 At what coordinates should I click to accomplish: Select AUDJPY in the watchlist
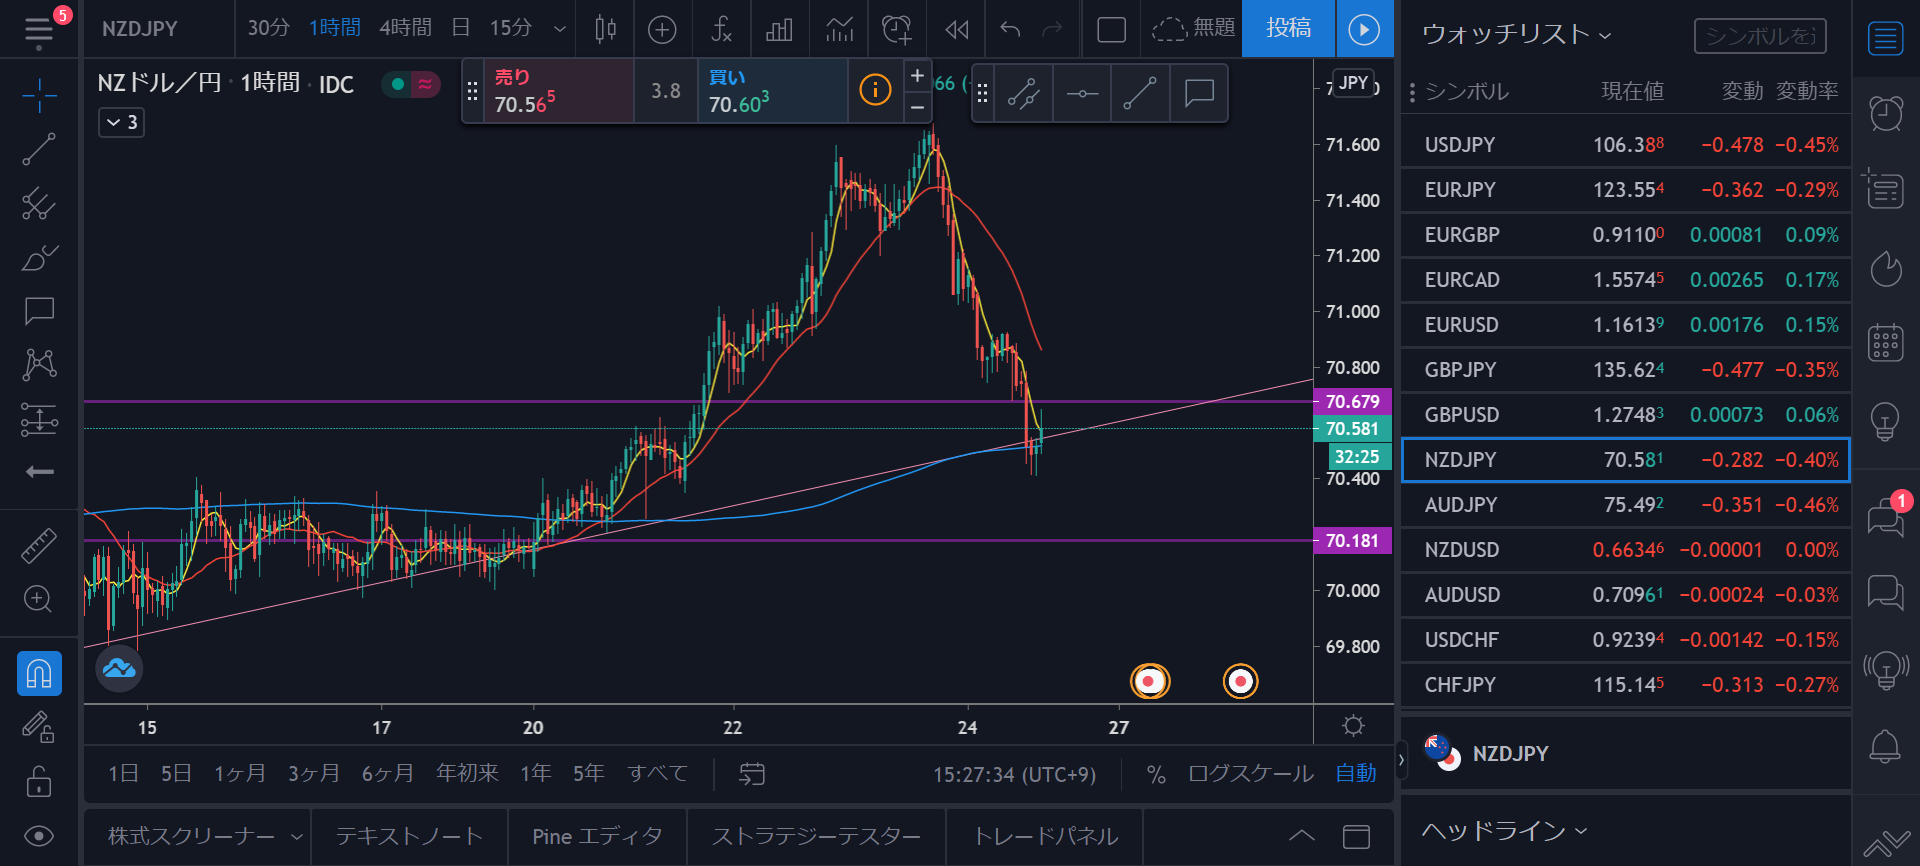(1626, 505)
